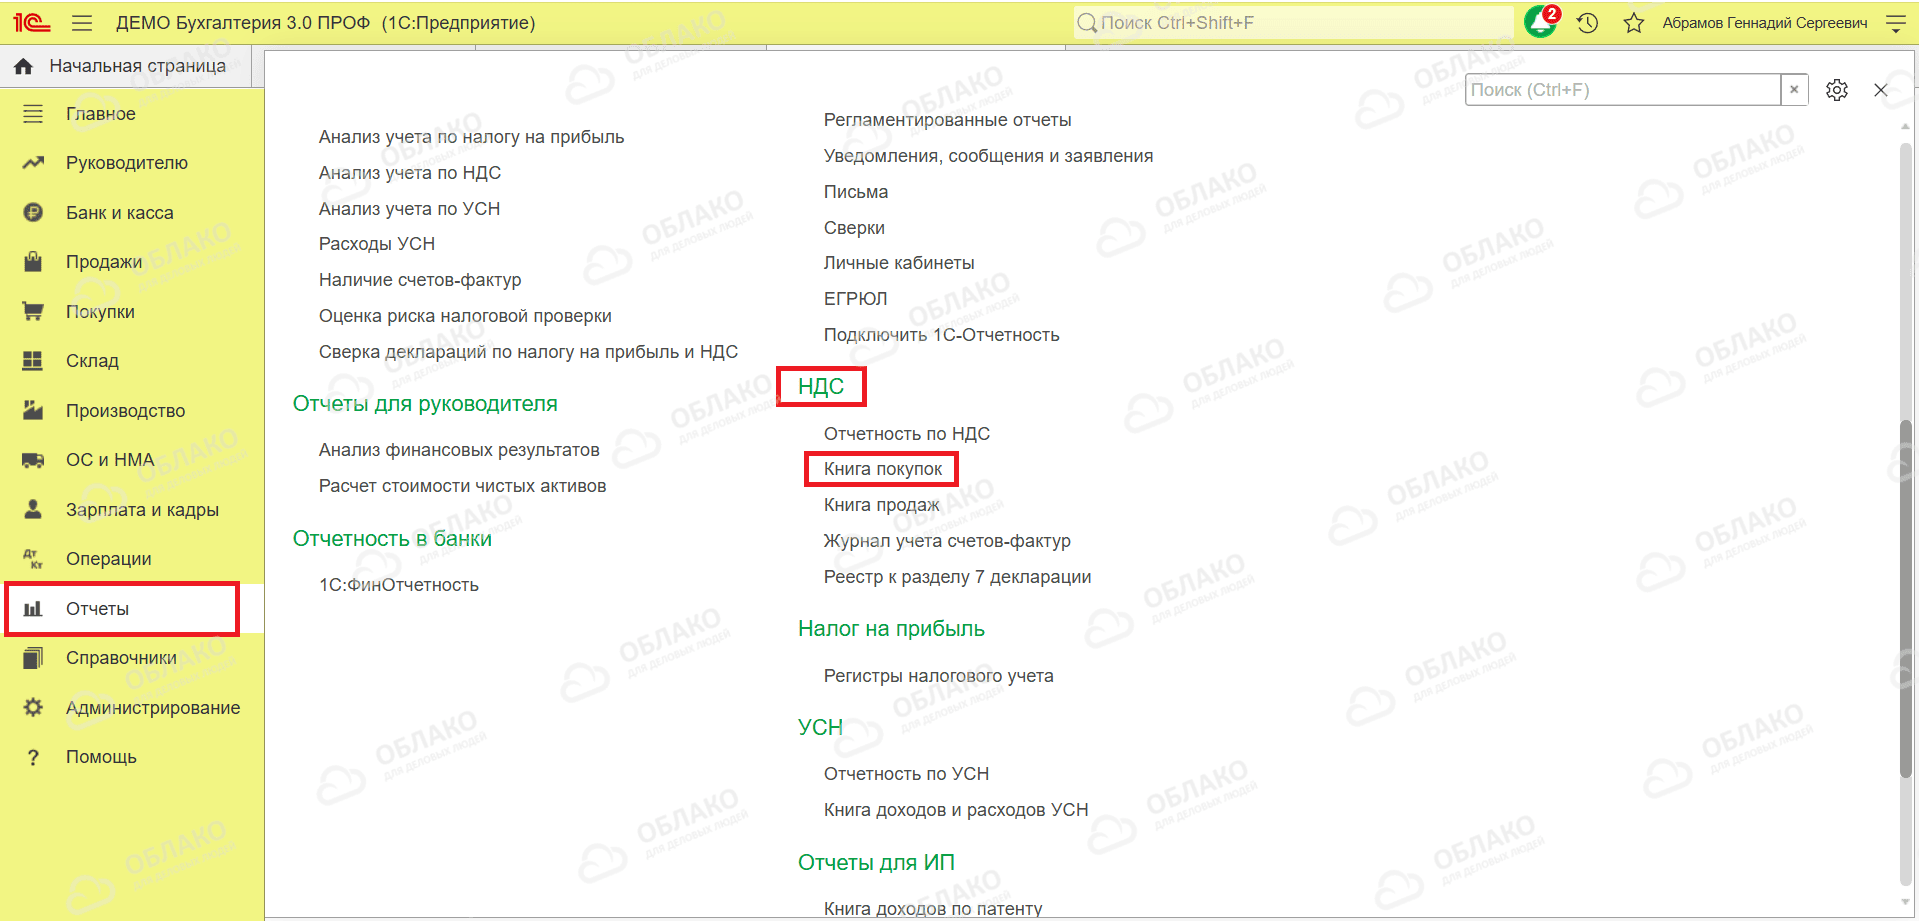Screen dimensions: 1919x921
Task: Open 1С:ФинОтчетность
Action: (399, 585)
